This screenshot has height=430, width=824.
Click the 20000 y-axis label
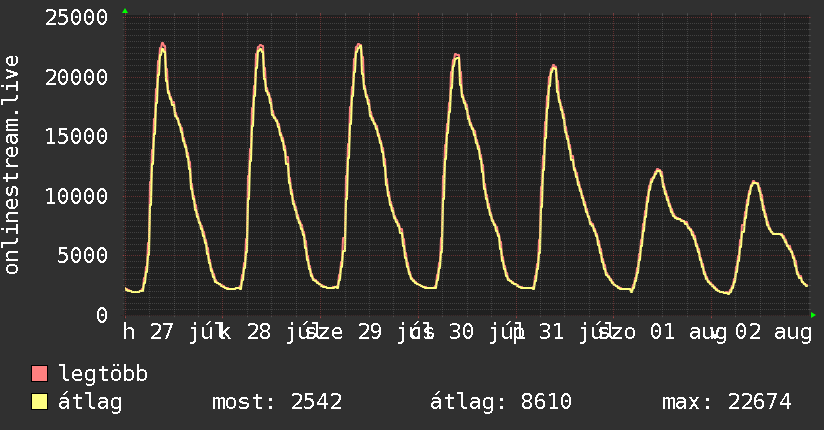pyautogui.click(x=76, y=77)
